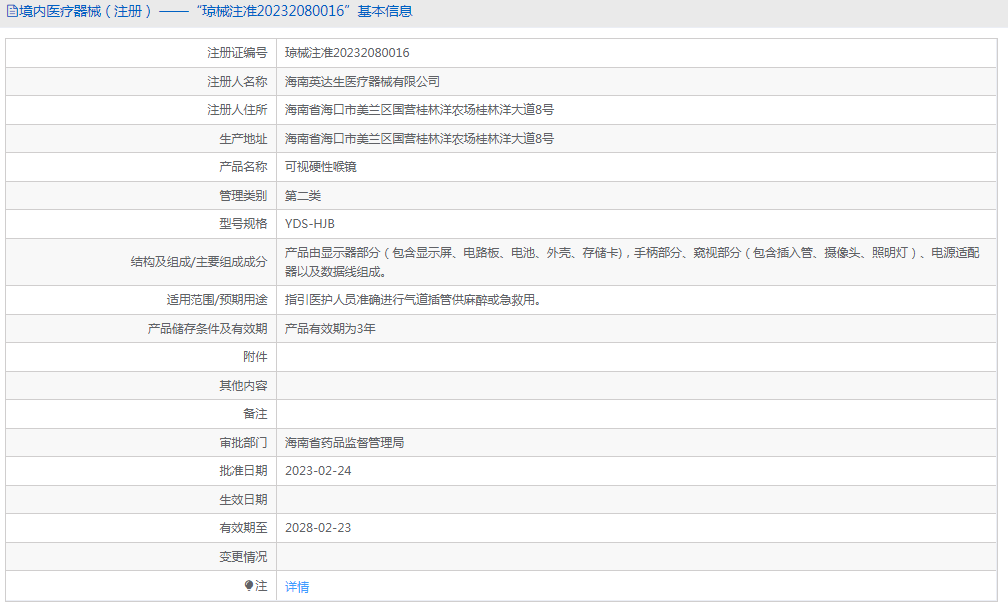The height and width of the screenshot is (607, 1008).
Task: Click the lightbulb icon beside 注
Action: [249, 585]
